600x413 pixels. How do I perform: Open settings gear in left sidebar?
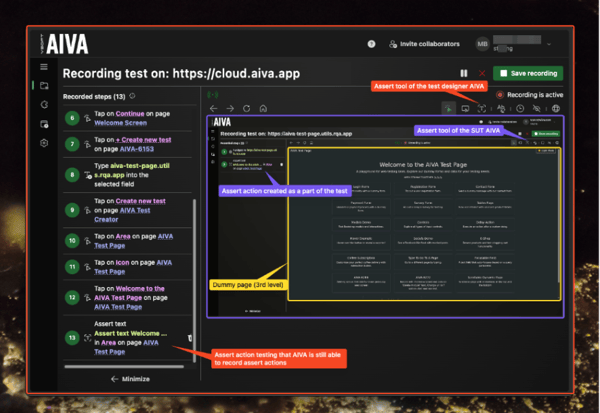click(x=43, y=143)
